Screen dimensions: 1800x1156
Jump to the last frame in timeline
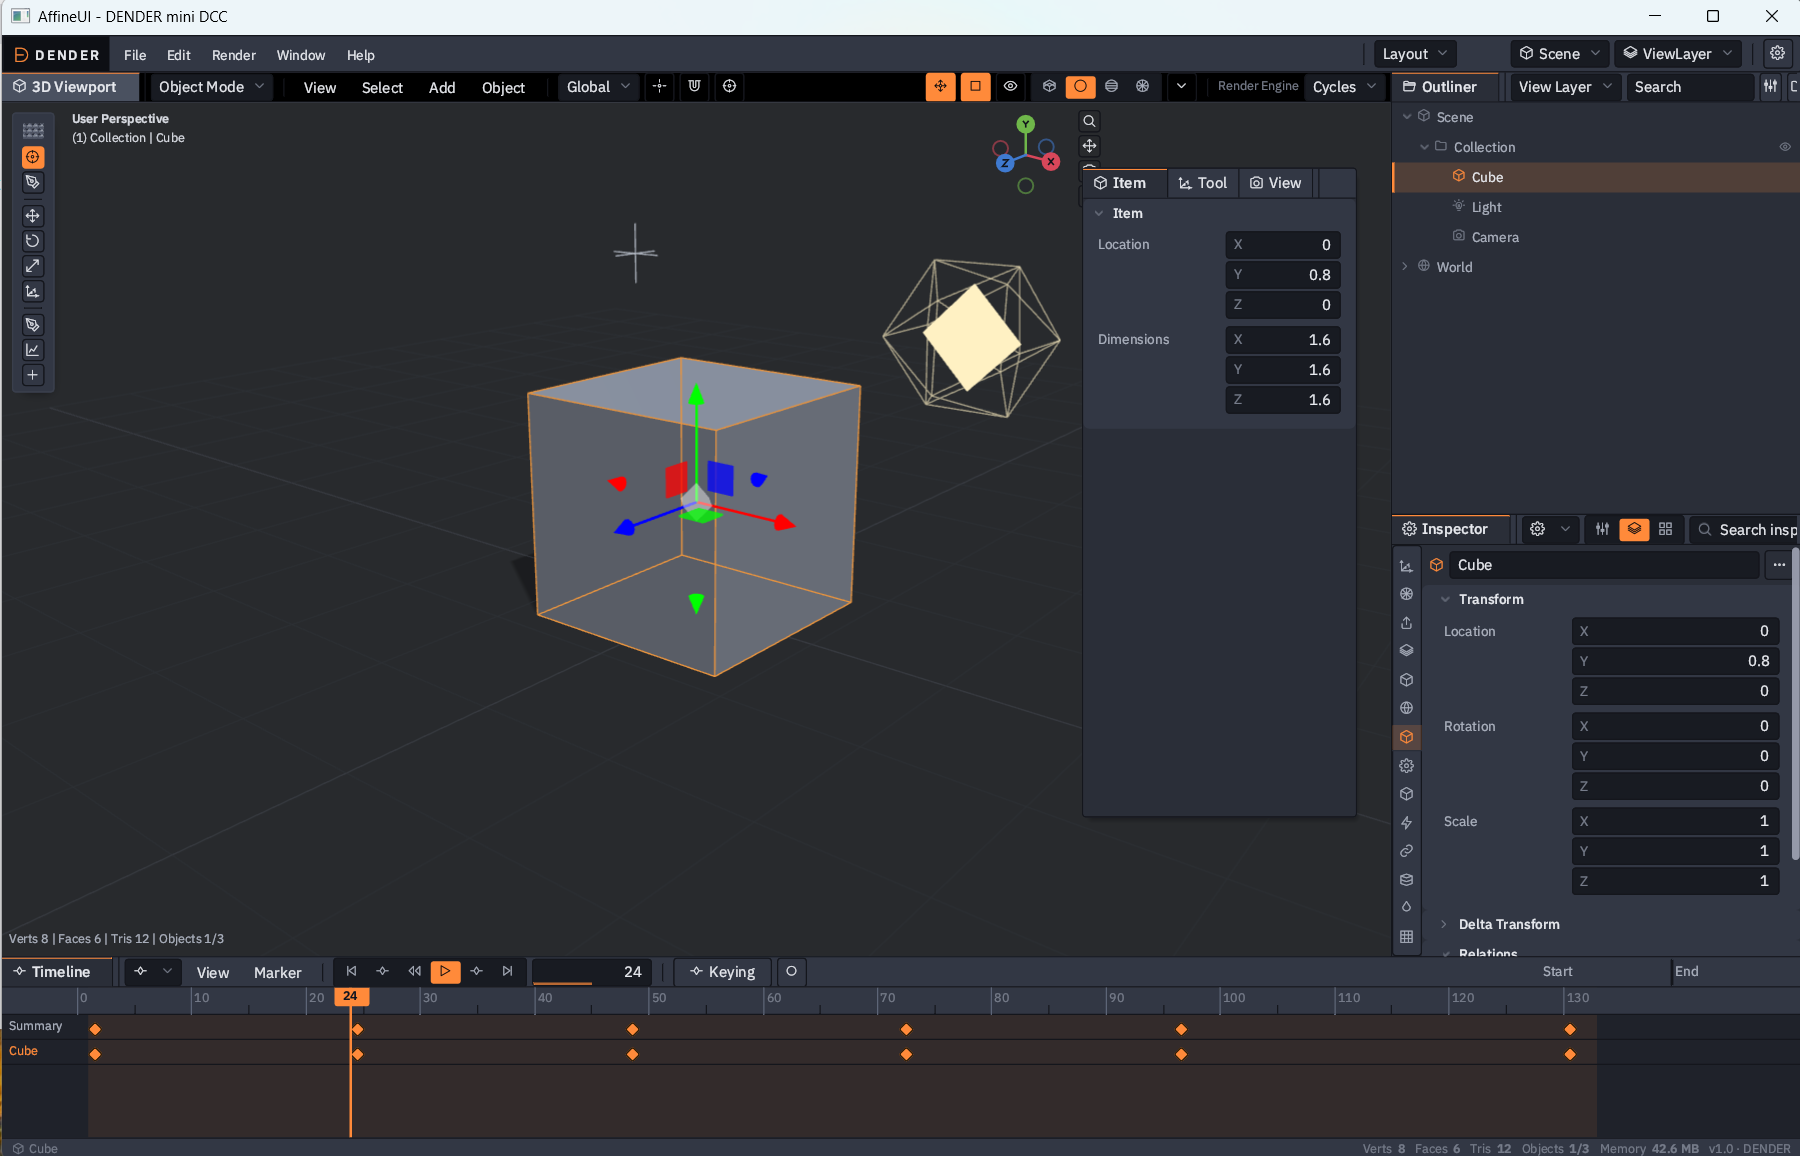click(x=507, y=971)
